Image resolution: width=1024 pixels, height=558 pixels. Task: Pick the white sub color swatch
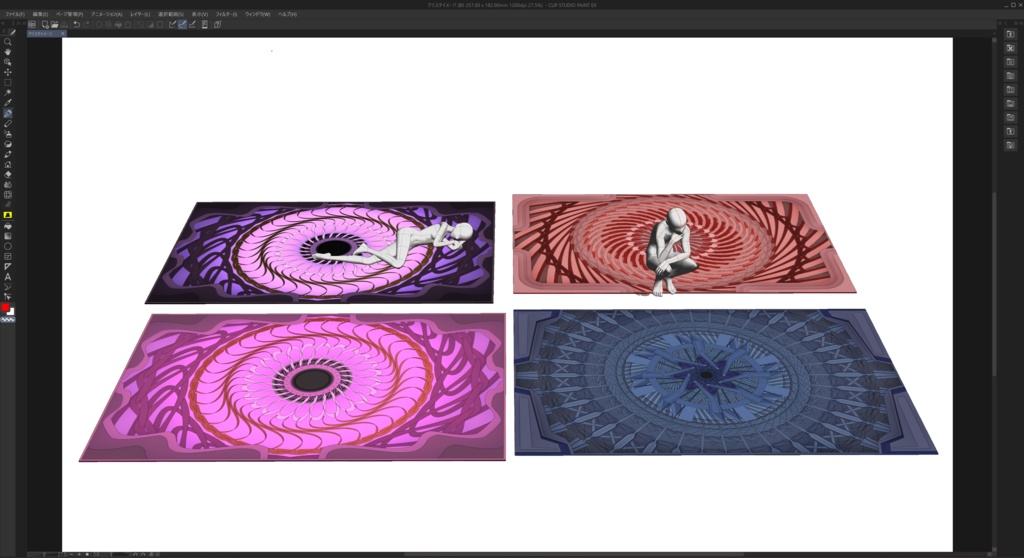point(11,312)
